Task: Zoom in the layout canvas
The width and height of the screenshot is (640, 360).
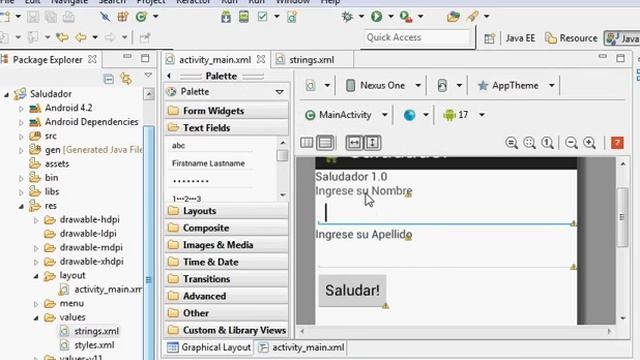Action: (x=589, y=143)
